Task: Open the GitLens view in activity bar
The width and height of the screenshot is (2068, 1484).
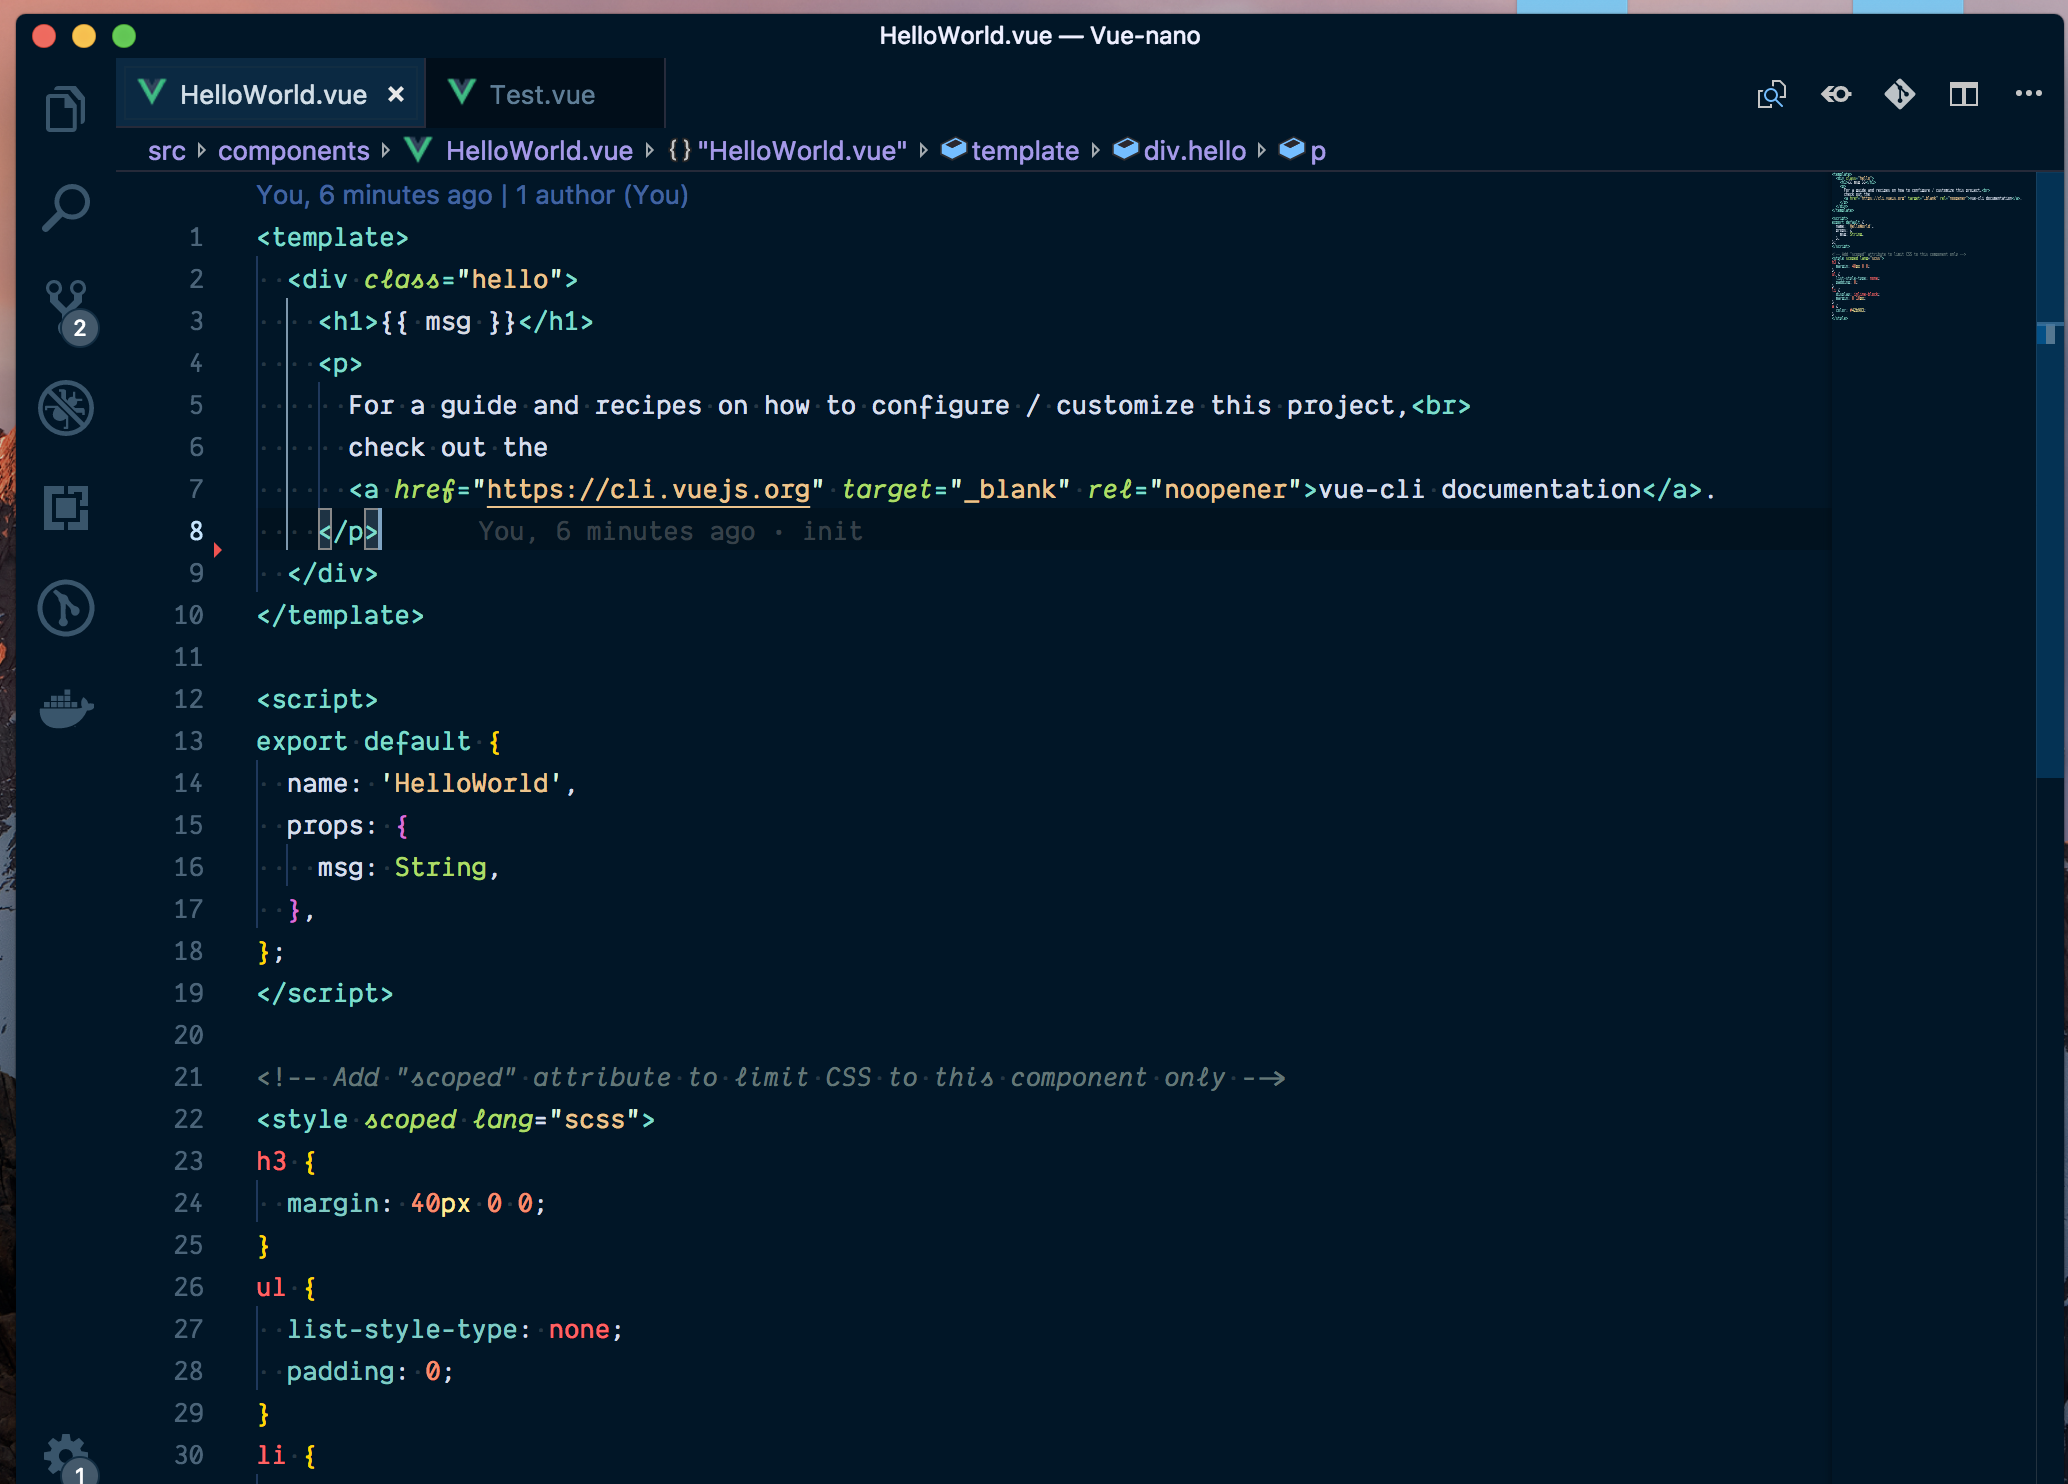Action: tap(66, 608)
